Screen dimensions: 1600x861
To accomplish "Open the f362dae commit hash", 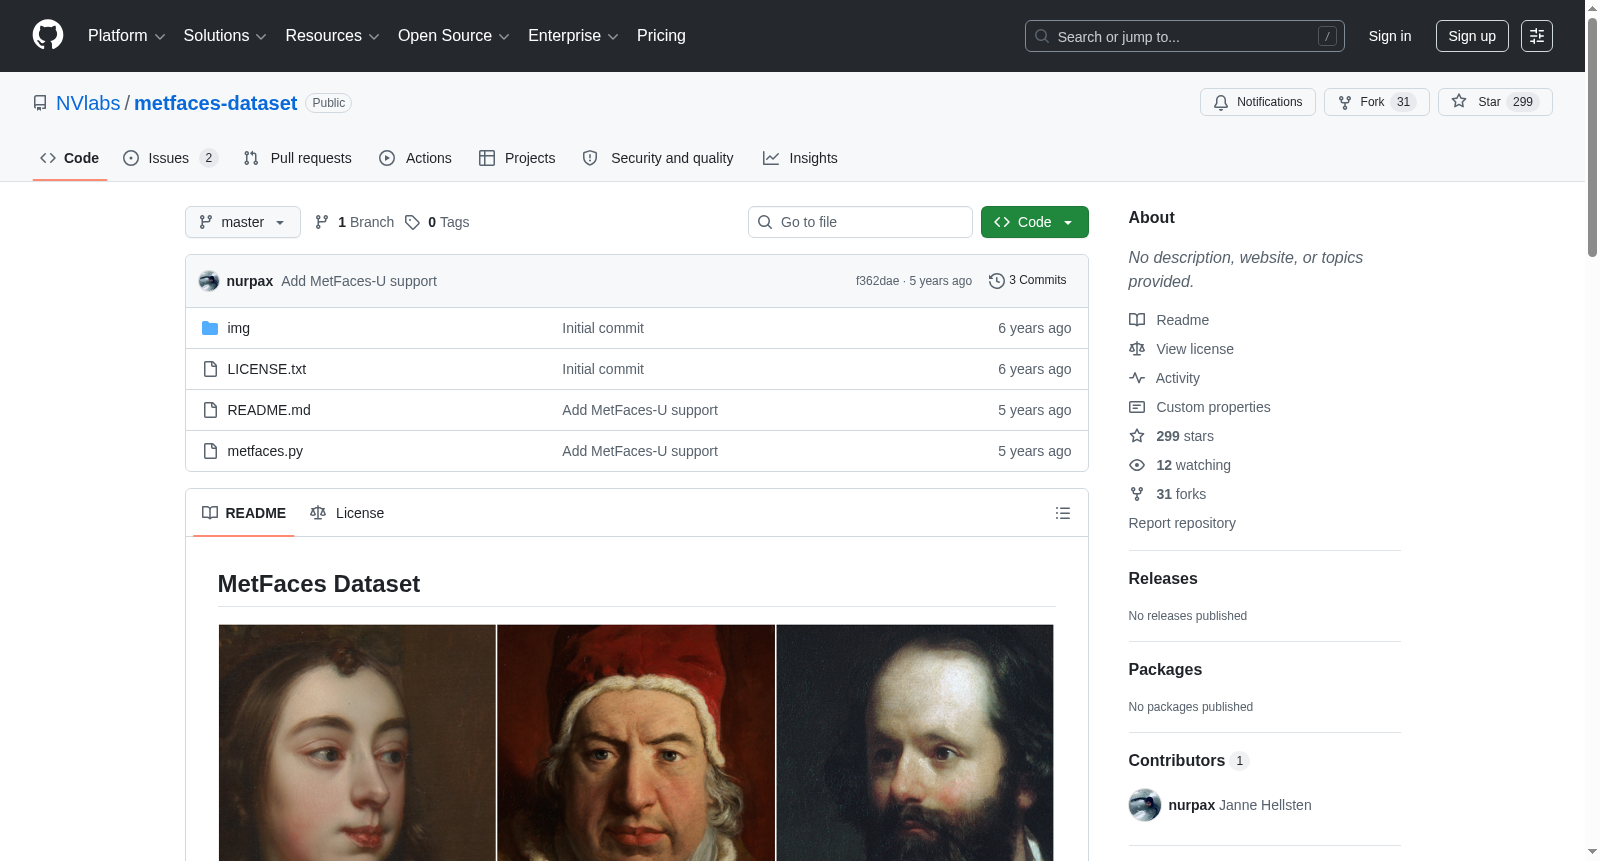I will click(877, 281).
